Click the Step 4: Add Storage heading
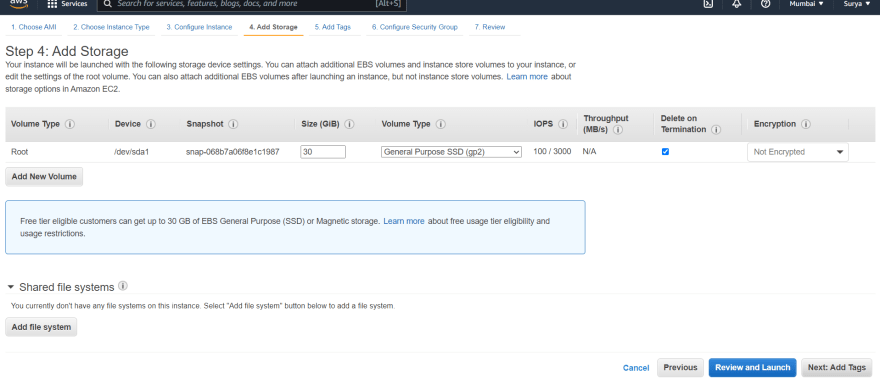 pos(67,52)
